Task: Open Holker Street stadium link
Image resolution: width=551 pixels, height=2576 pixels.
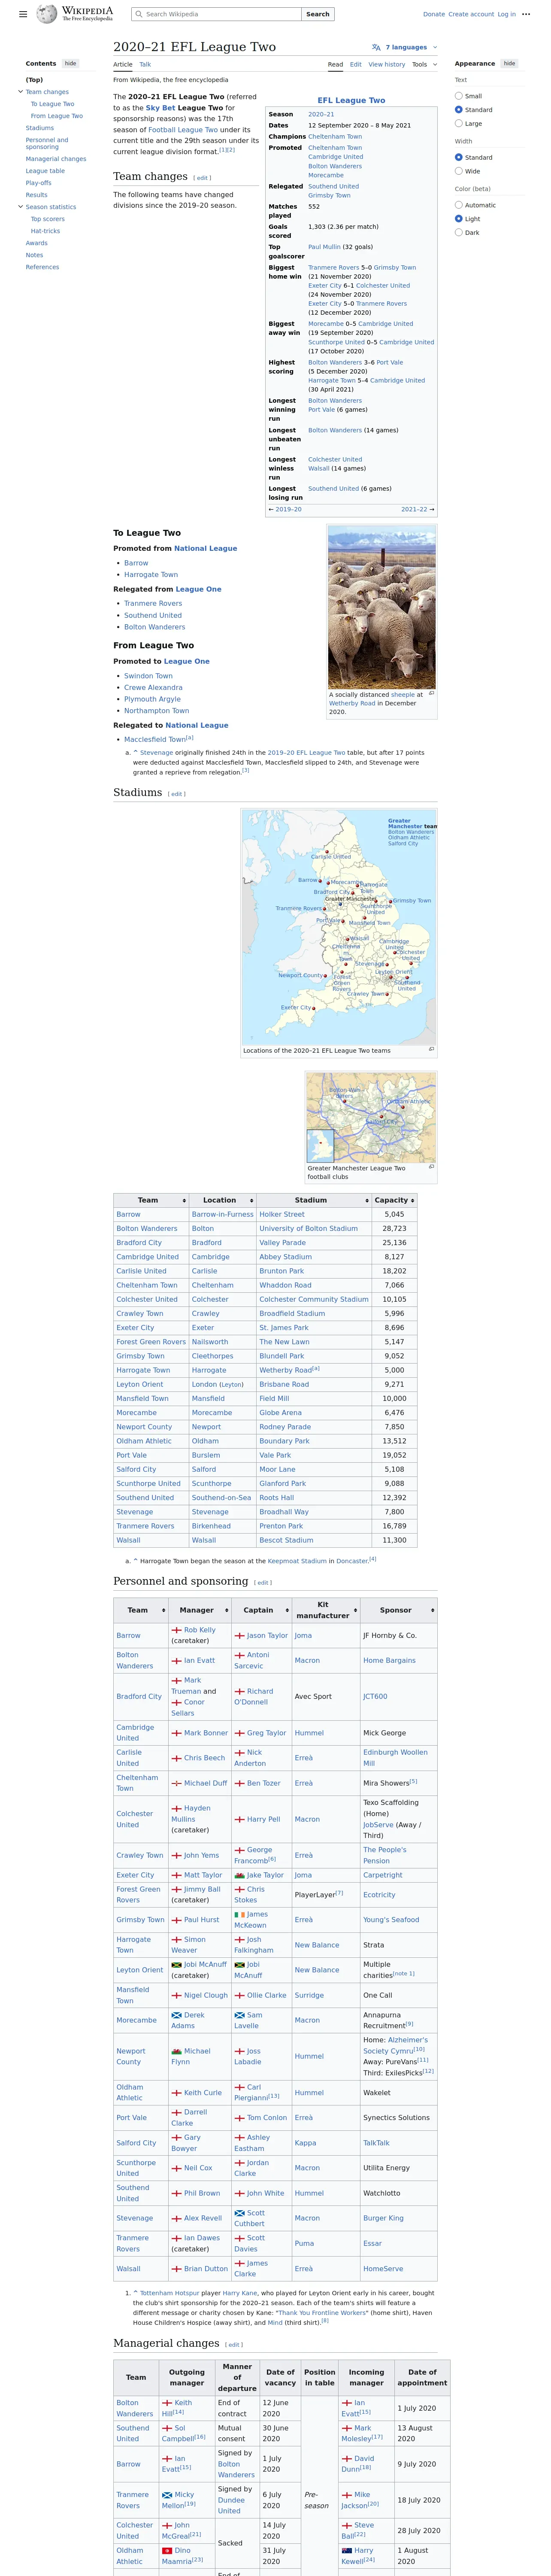Action: 282,1214
